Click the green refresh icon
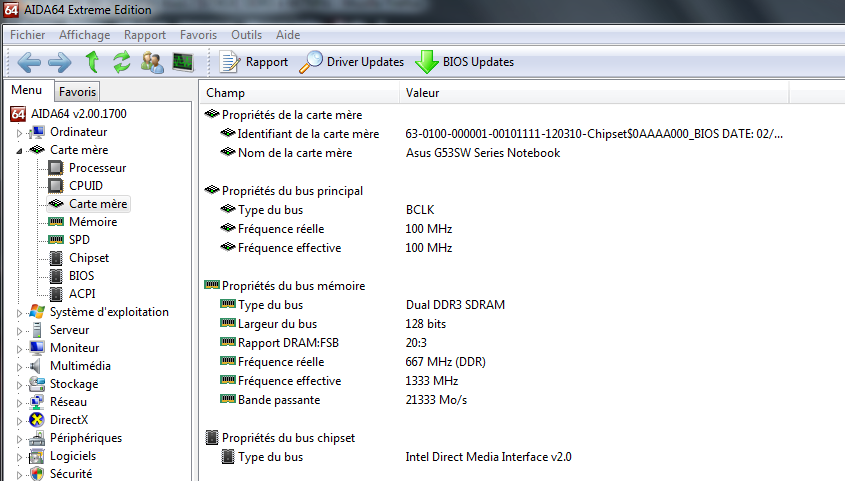 (122, 62)
